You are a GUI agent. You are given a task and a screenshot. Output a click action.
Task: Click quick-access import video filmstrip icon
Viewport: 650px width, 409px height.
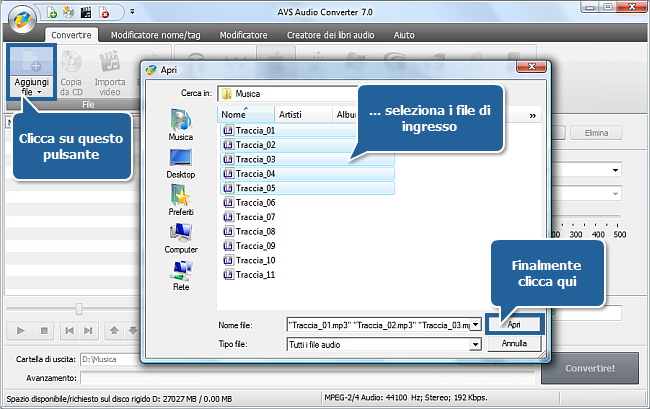86,12
